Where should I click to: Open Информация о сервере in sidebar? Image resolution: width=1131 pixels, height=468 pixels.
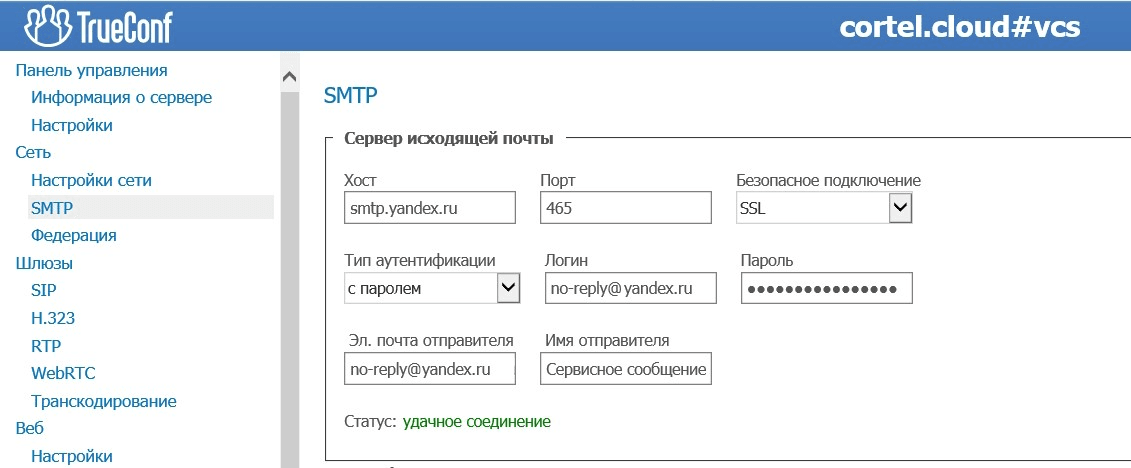pos(121,98)
